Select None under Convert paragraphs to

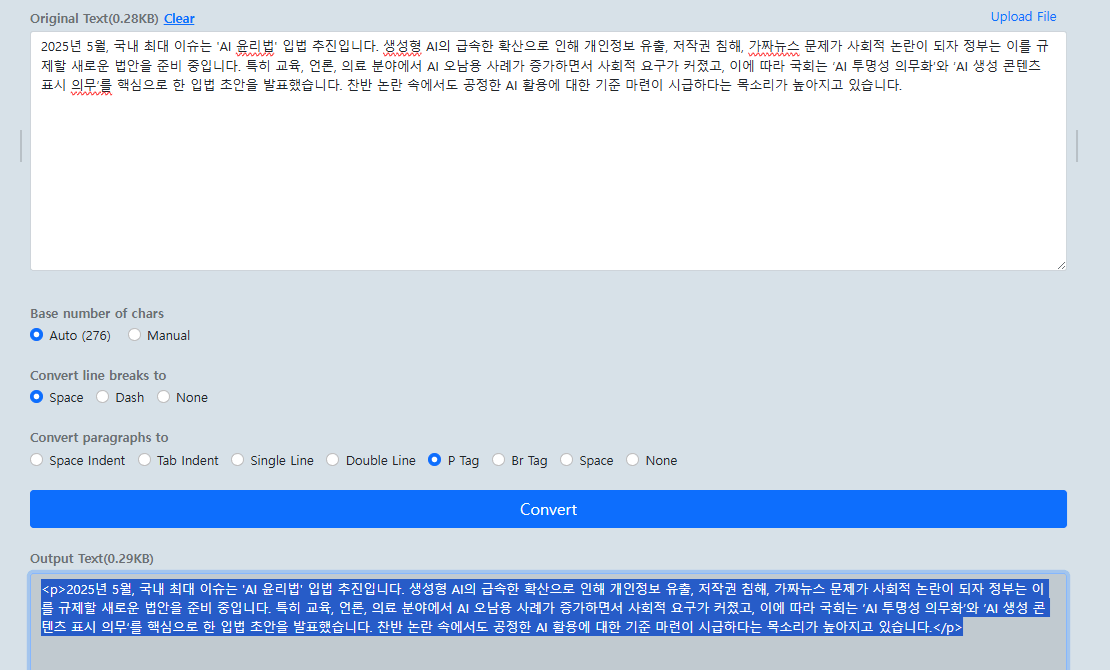click(x=631, y=460)
